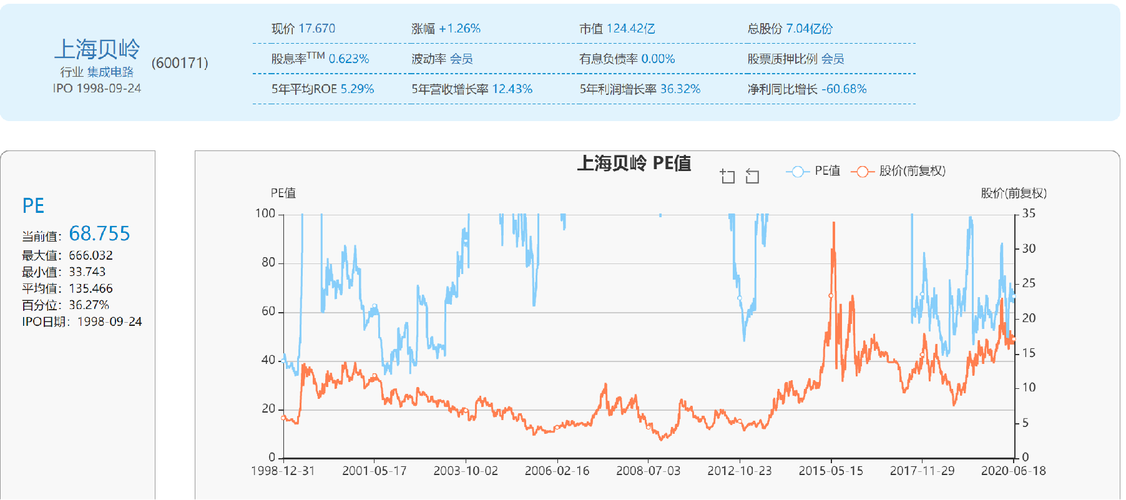1126x500 pixels.
Task: Click the 股息率 0.623% value
Action: [349, 59]
